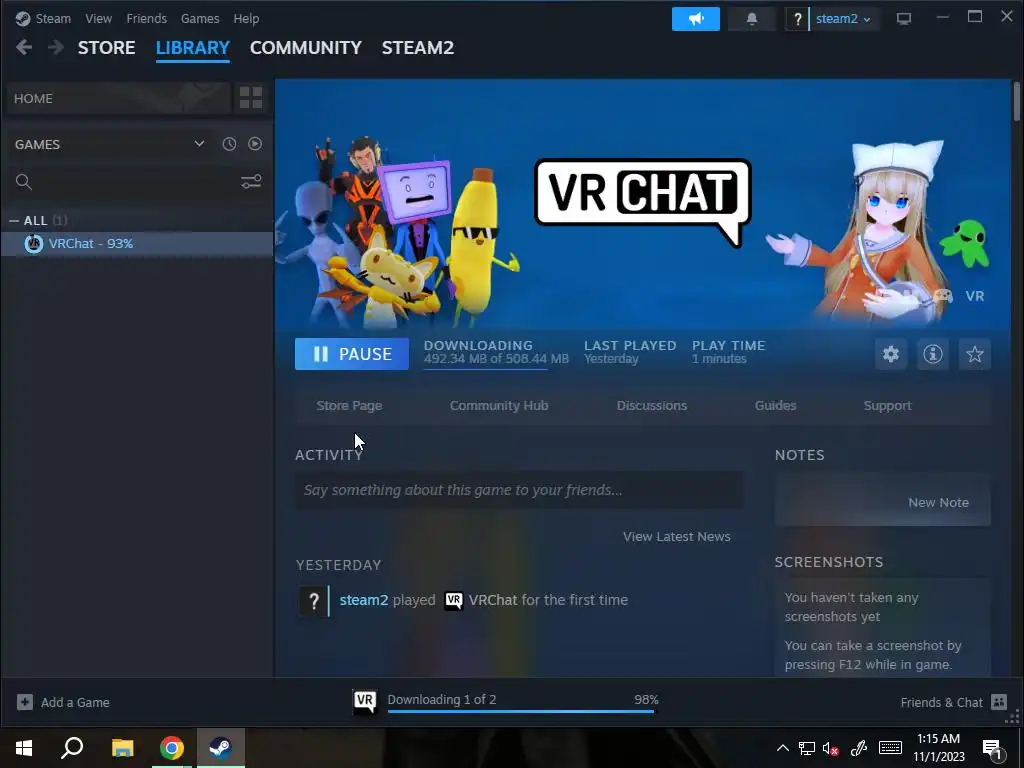The height and width of the screenshot is (768, 1024).
Task: Click the question mark avatar in the title bar
Action: pos(797,19)
